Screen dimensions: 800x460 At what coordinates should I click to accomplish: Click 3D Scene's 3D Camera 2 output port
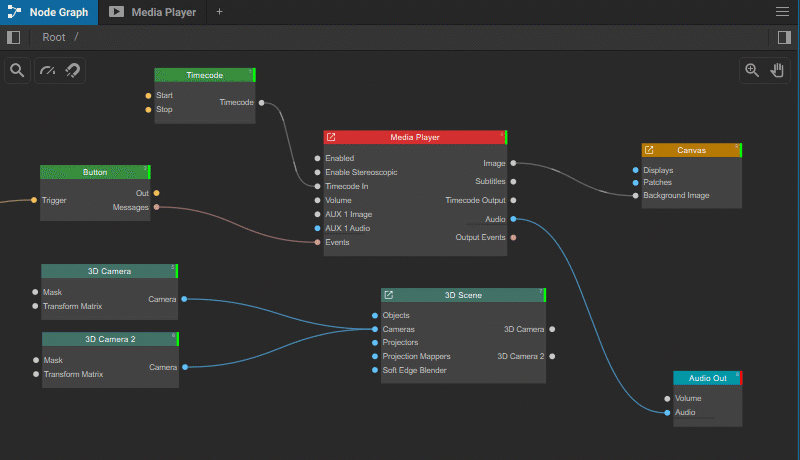tap(552, 356)
